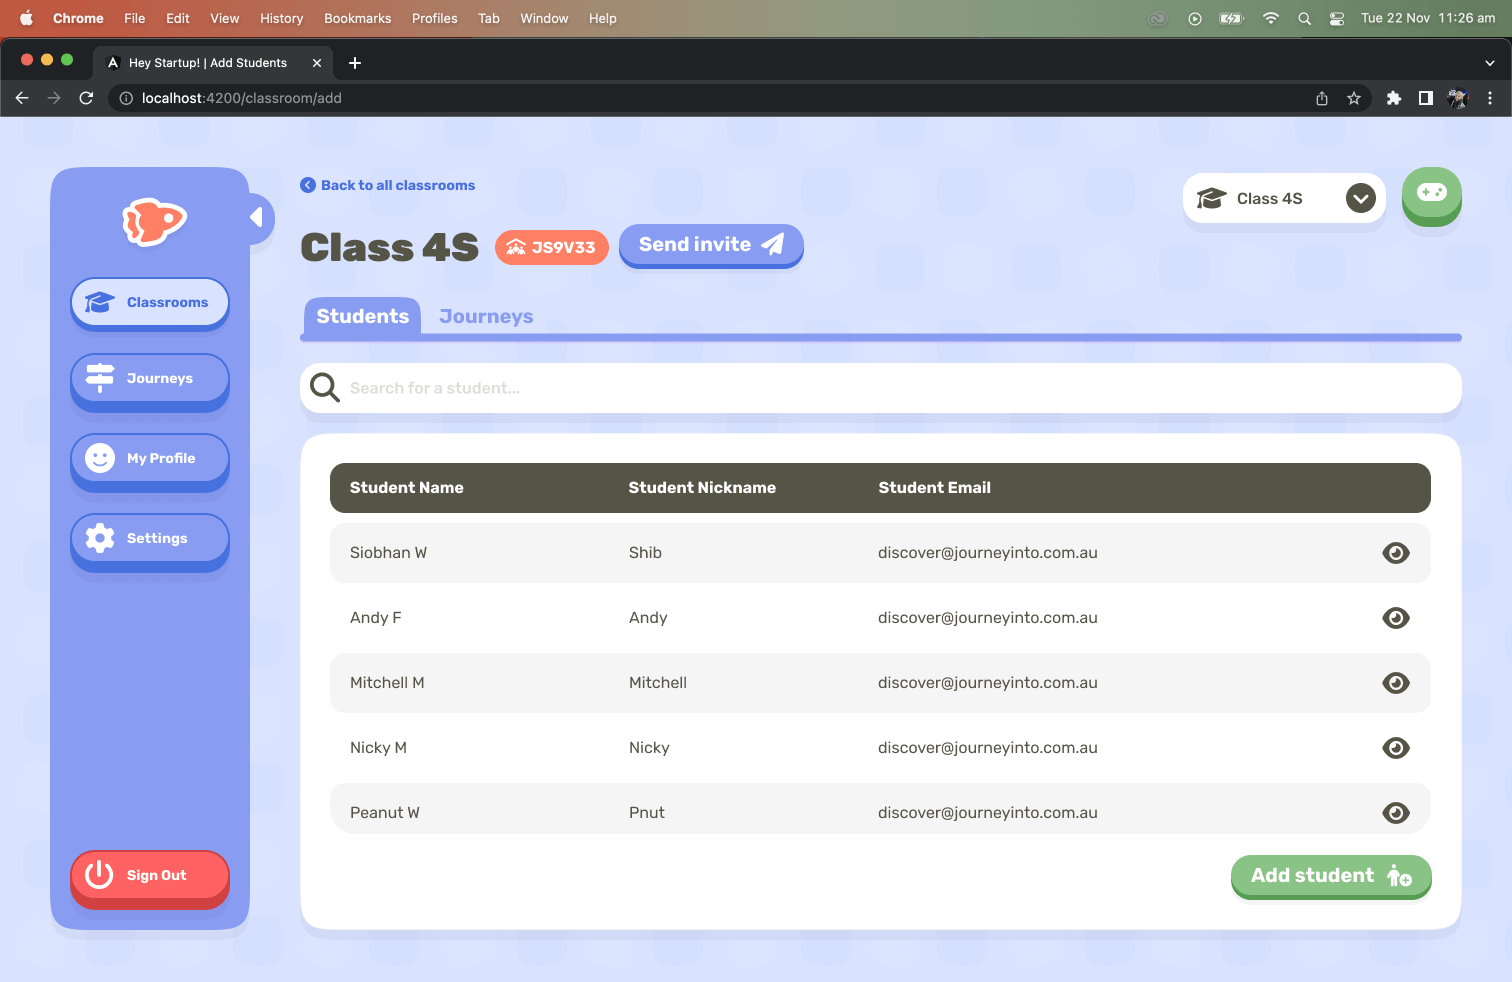The height and width of the screenshot is (982, 1512).
Task: Click the green game controller icon button
Action: tap(1431, 194)
